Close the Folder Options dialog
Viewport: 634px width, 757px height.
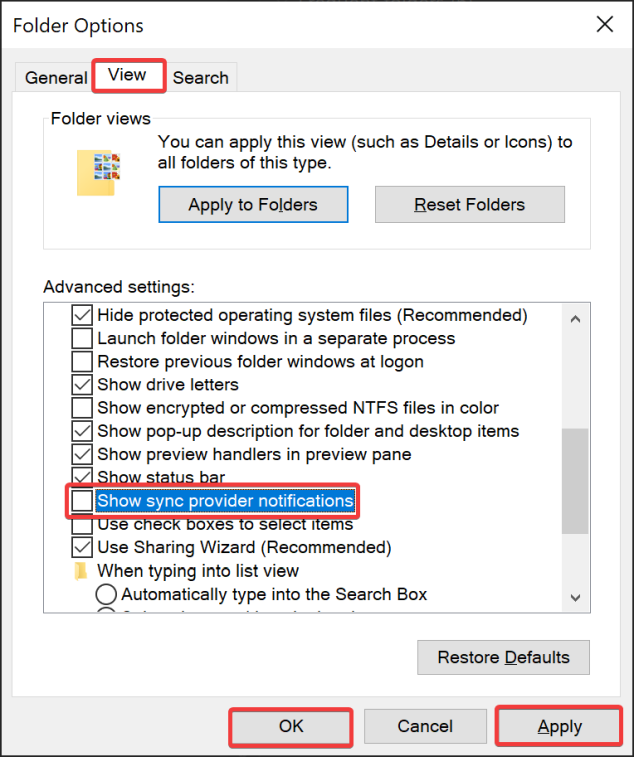tap(604, 25)
